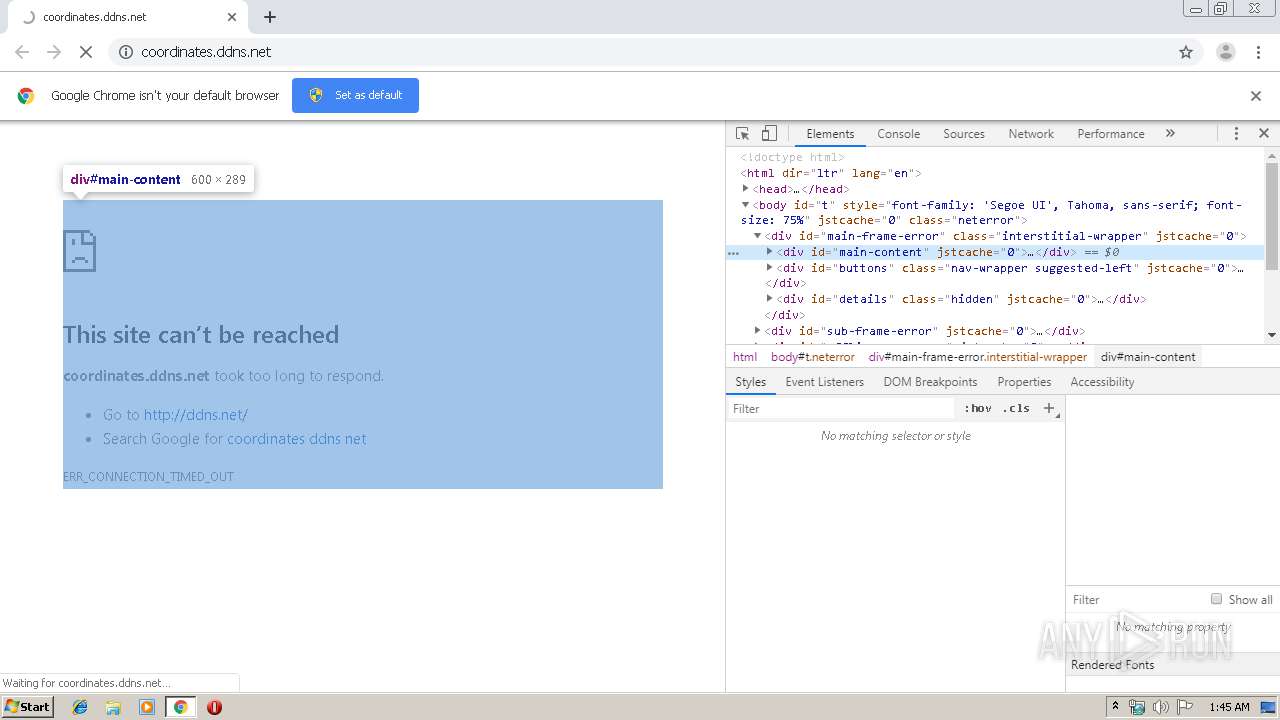Expand the main-content div node
The height and width of the screenshot is (720, 1280).
pyautogui.click(x=769, y=252)
